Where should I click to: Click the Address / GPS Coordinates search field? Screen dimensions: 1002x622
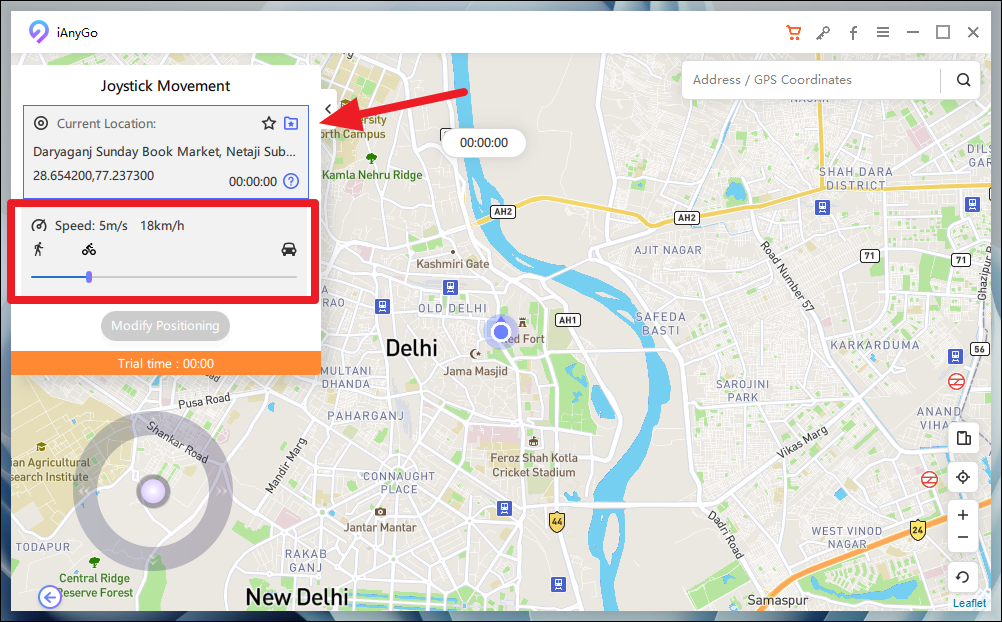[x=812, y=80]
